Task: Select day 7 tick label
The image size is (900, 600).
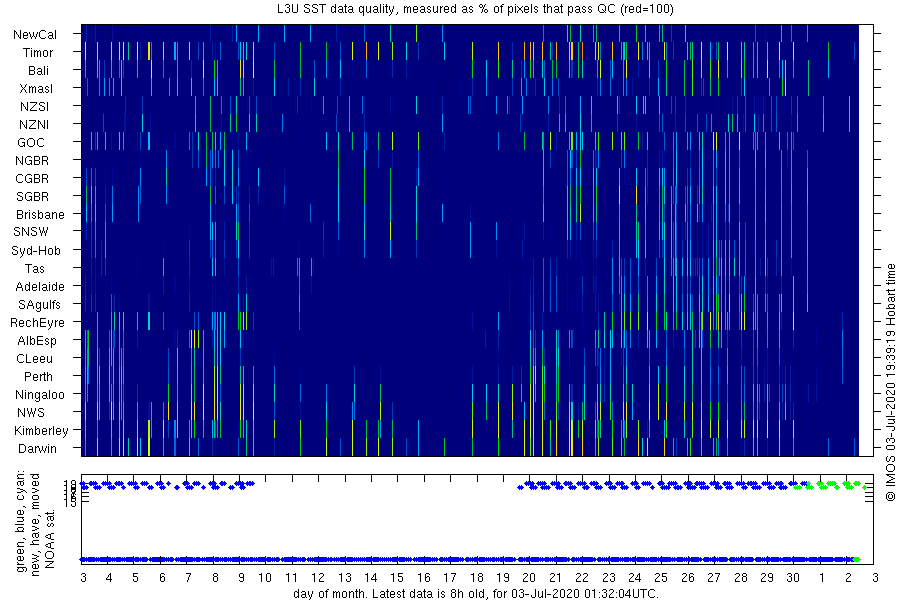Action: tap(188, 578)
